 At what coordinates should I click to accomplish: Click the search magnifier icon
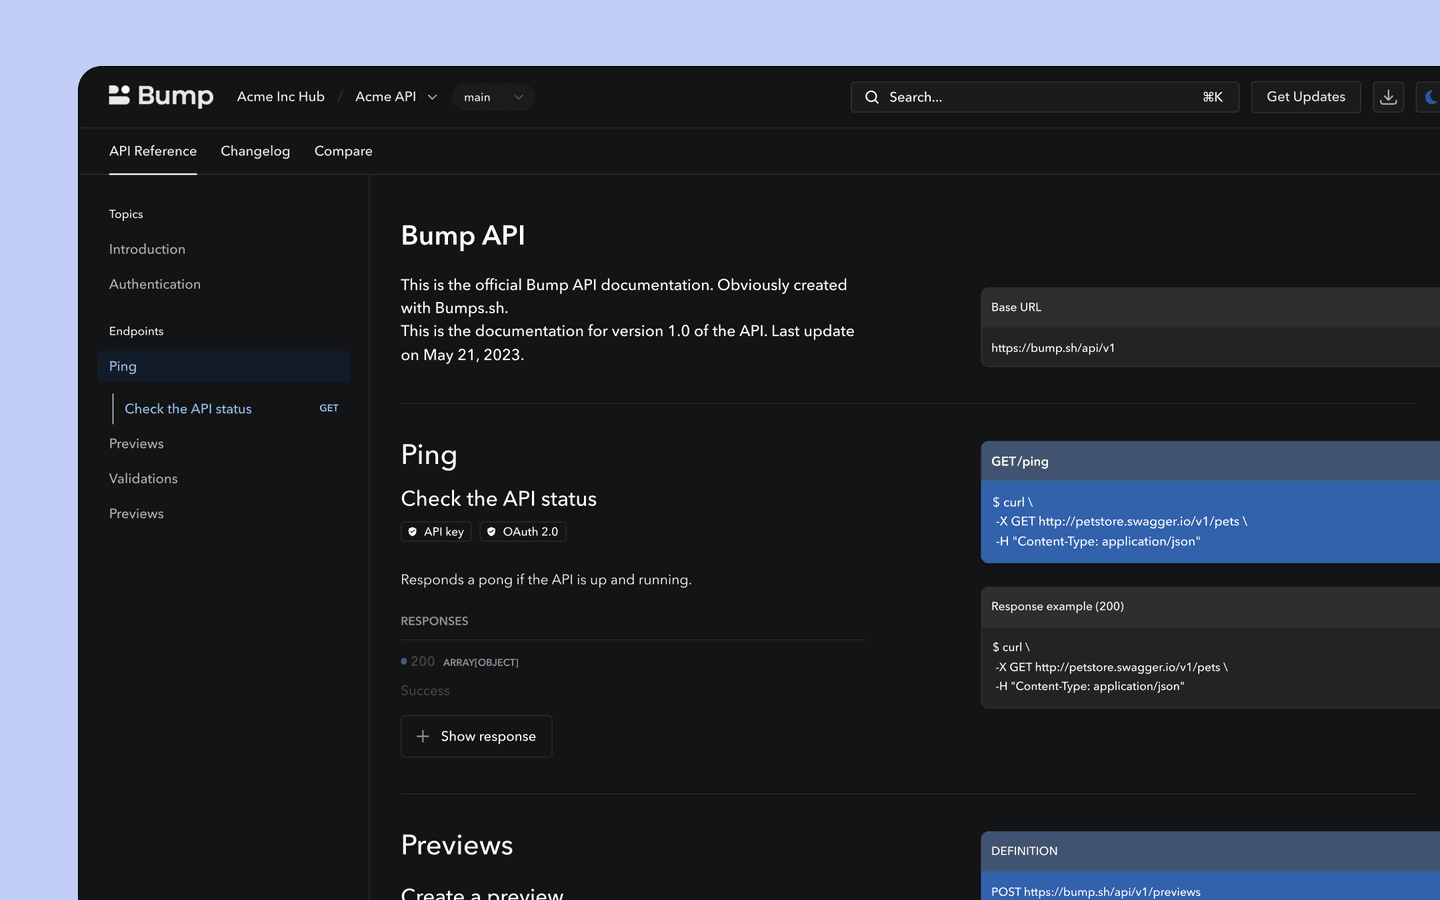(872, 97)
